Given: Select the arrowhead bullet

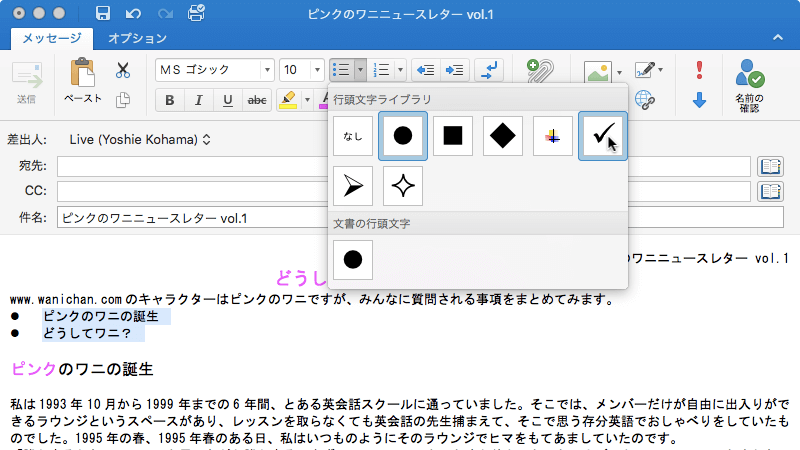Looking at the screenshot, I should 353,186.
